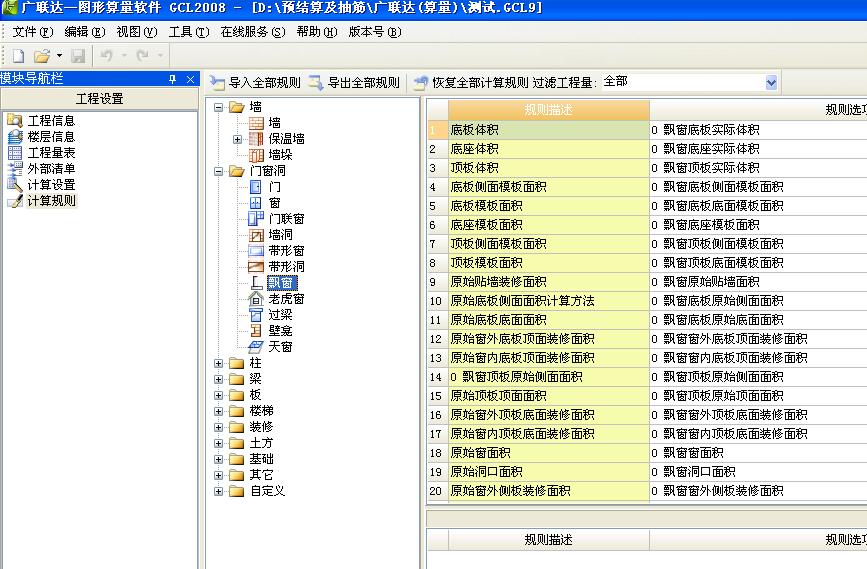Open the 版本号(B) menu
Viewport: 867px width, 569px height.
point(374,32)
